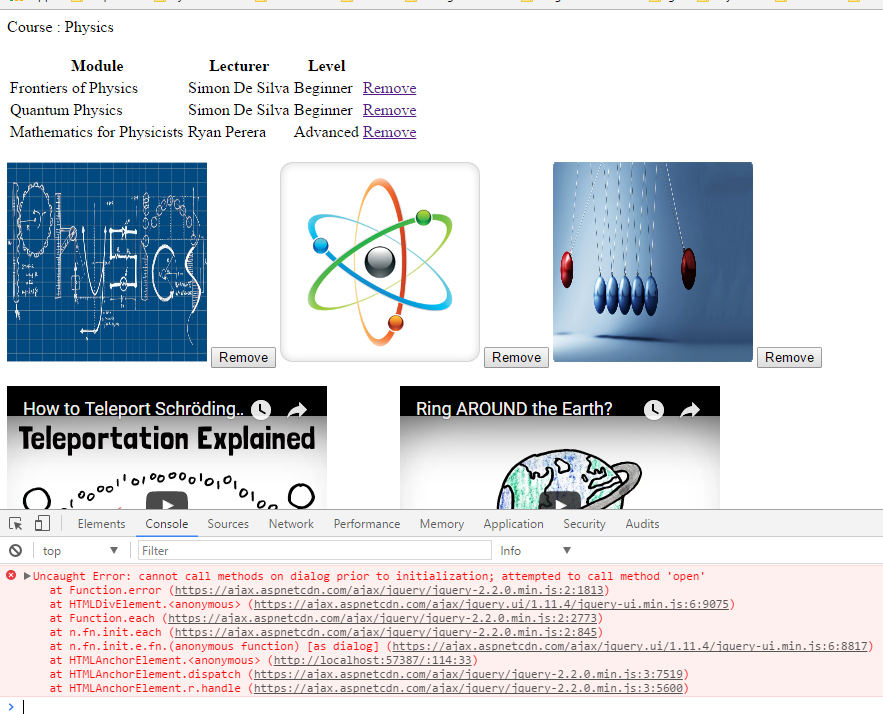Open the Performance tab

point(367,524)
